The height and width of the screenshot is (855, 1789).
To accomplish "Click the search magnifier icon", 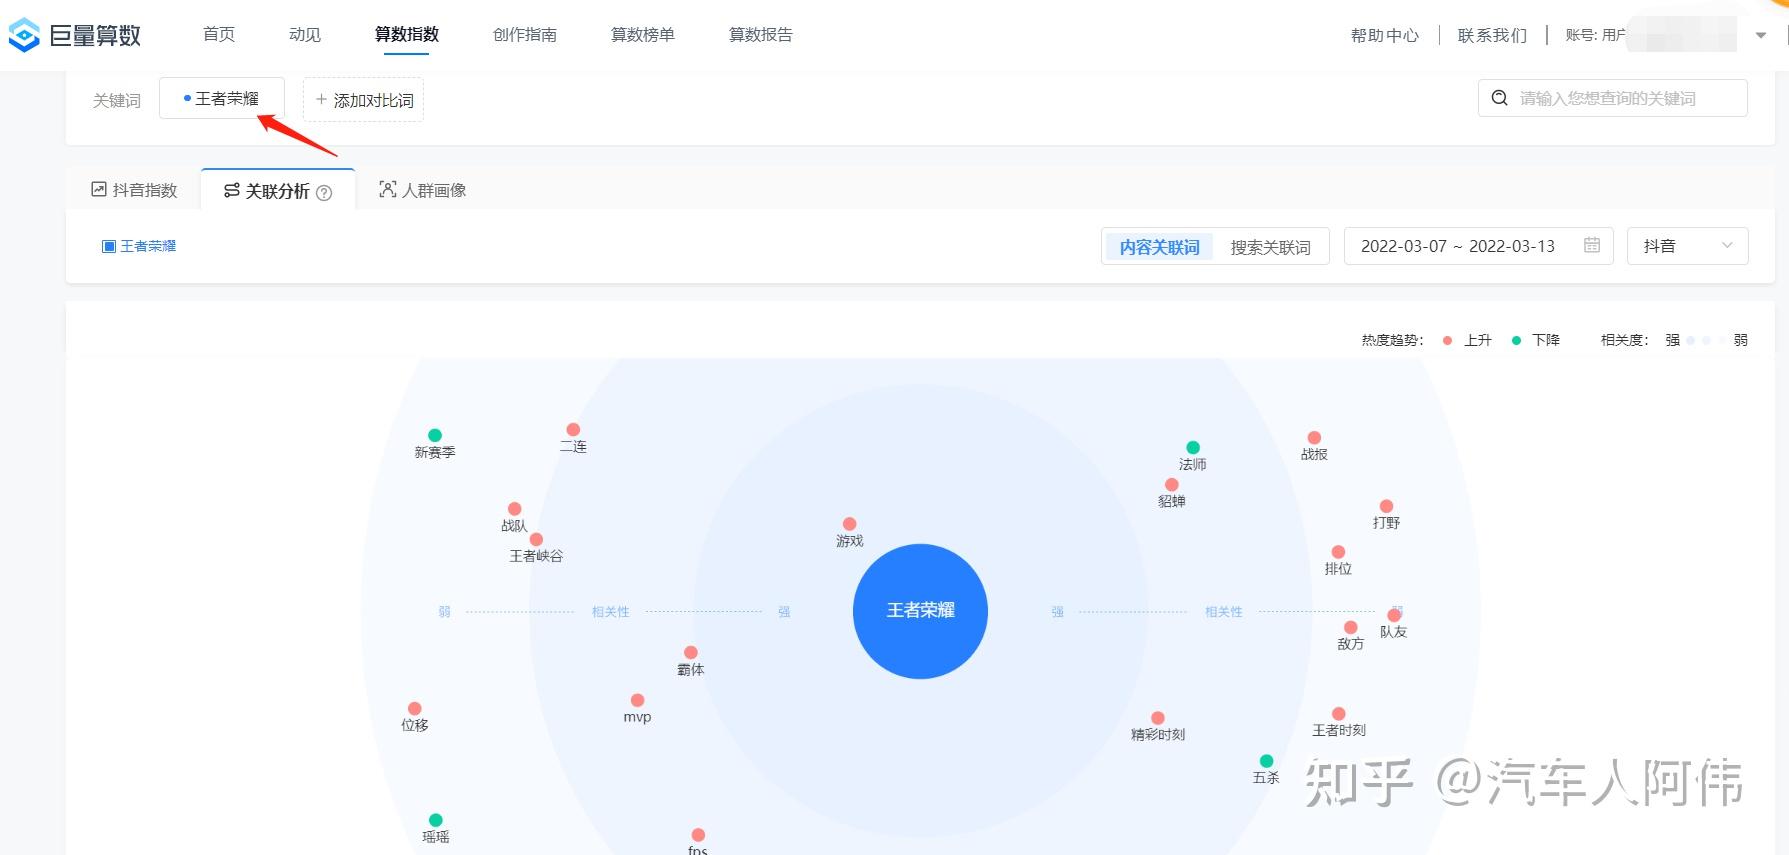I will 1499,98.
